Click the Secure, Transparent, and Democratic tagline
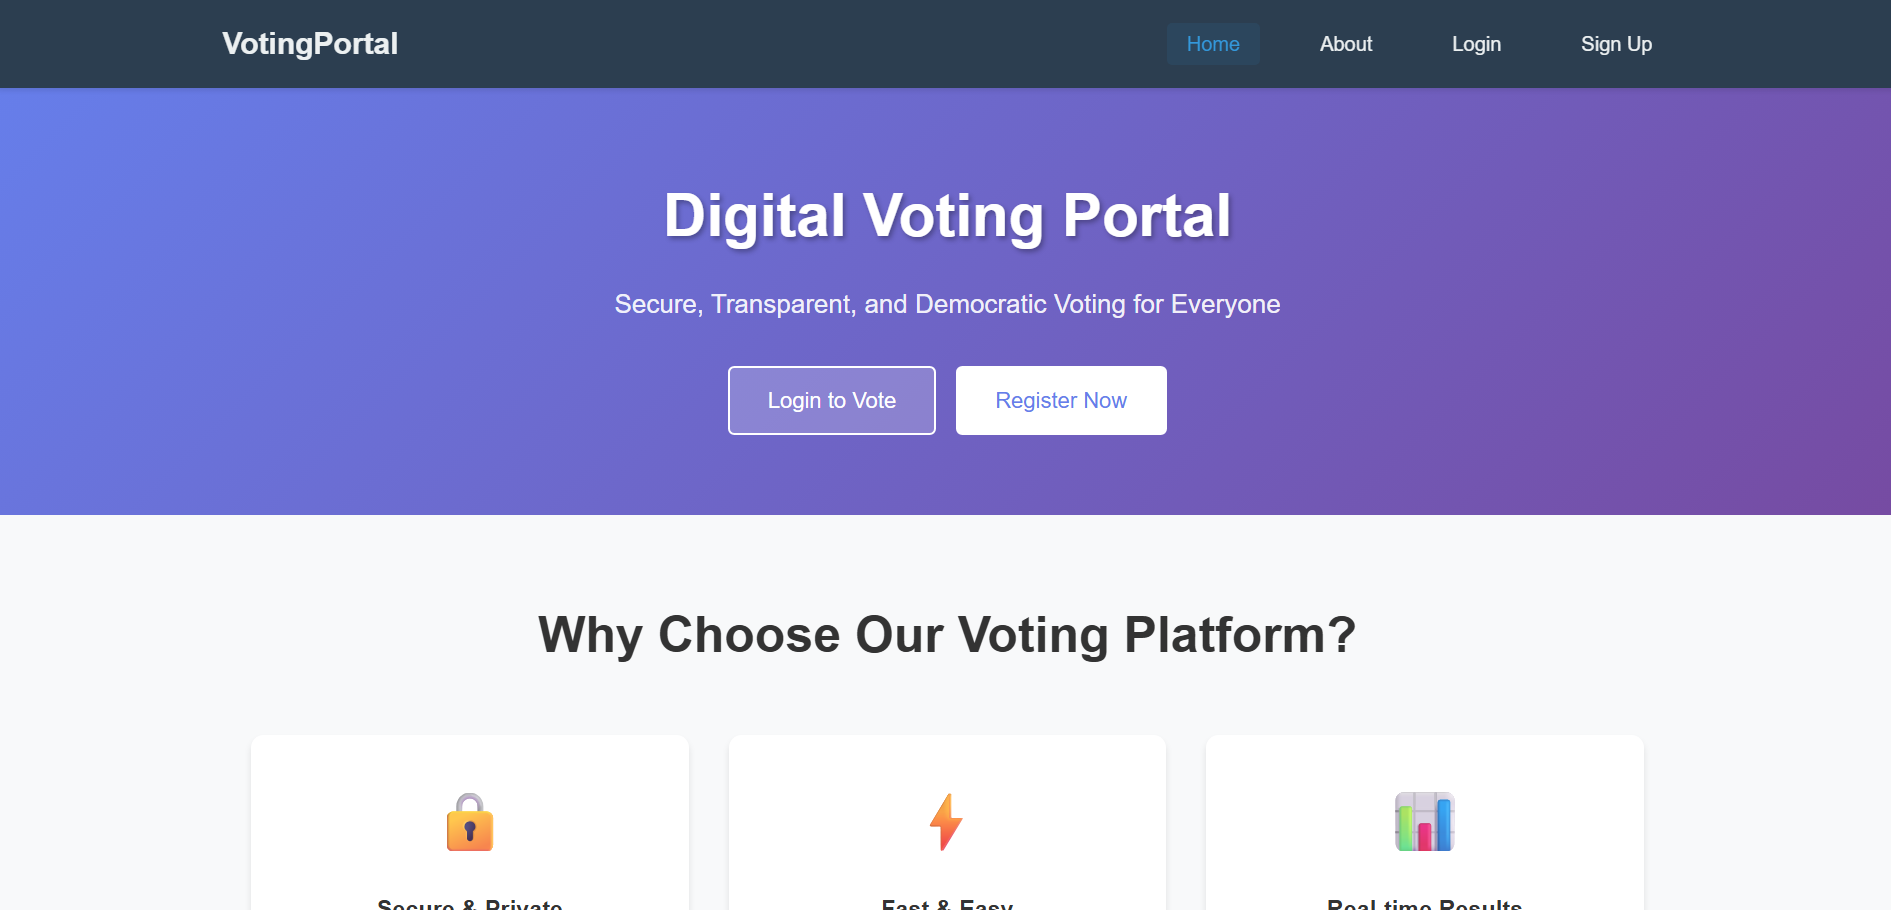The height and width of the screenshot is (910, 1891). pos(947,304)
